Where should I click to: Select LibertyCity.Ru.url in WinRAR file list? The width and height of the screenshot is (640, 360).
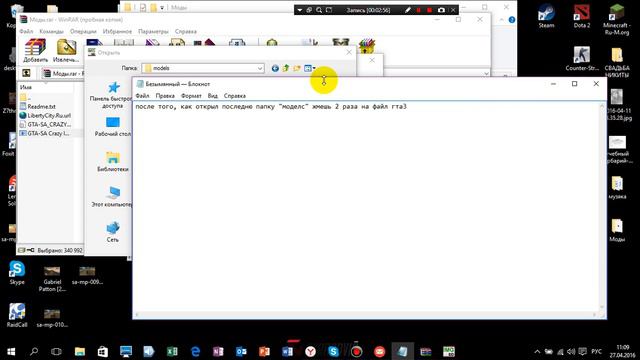pos(45,115)
